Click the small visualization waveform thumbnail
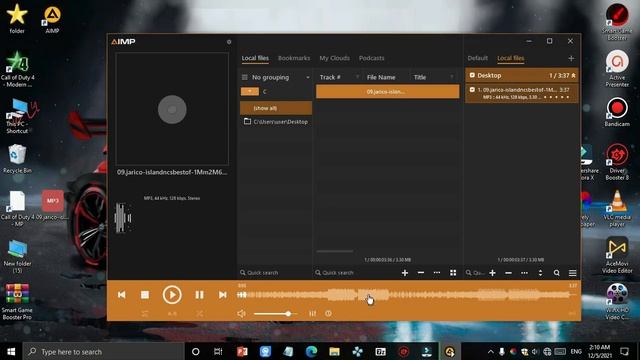 pyautogui.click(x=122, y=218)
